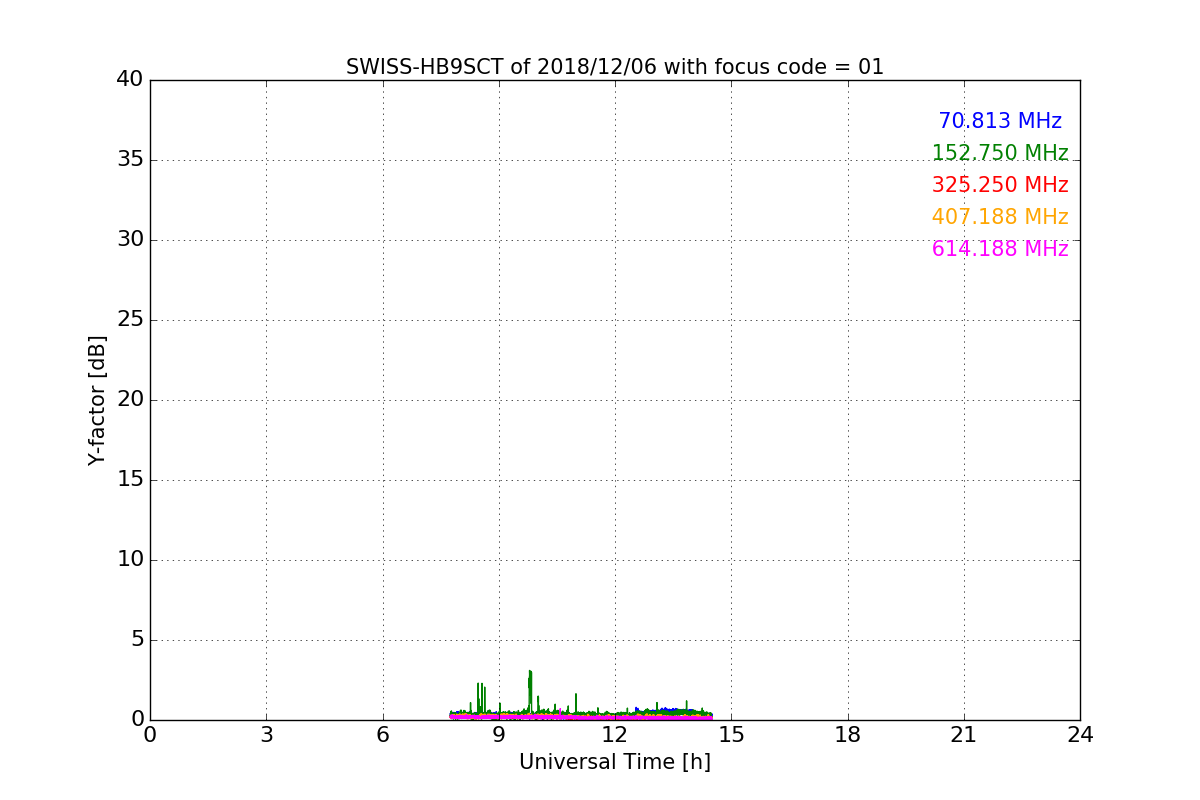
Task: Select the 407.188 MHz legend label
Action: tap(1000, 217)
